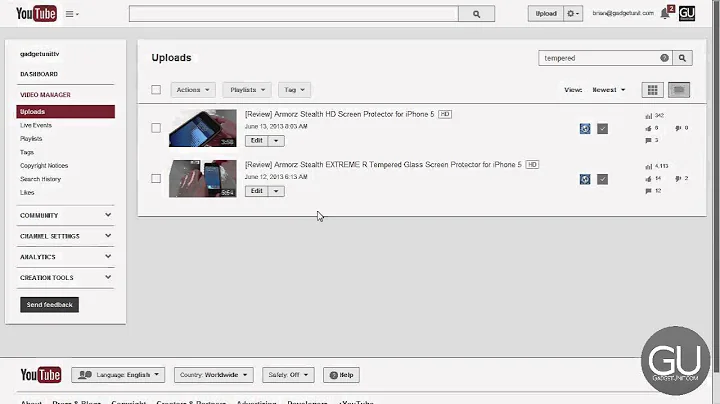Open Tags in sidebar
The width and height of the screenshot is (720, 404).
coord(27,152)
